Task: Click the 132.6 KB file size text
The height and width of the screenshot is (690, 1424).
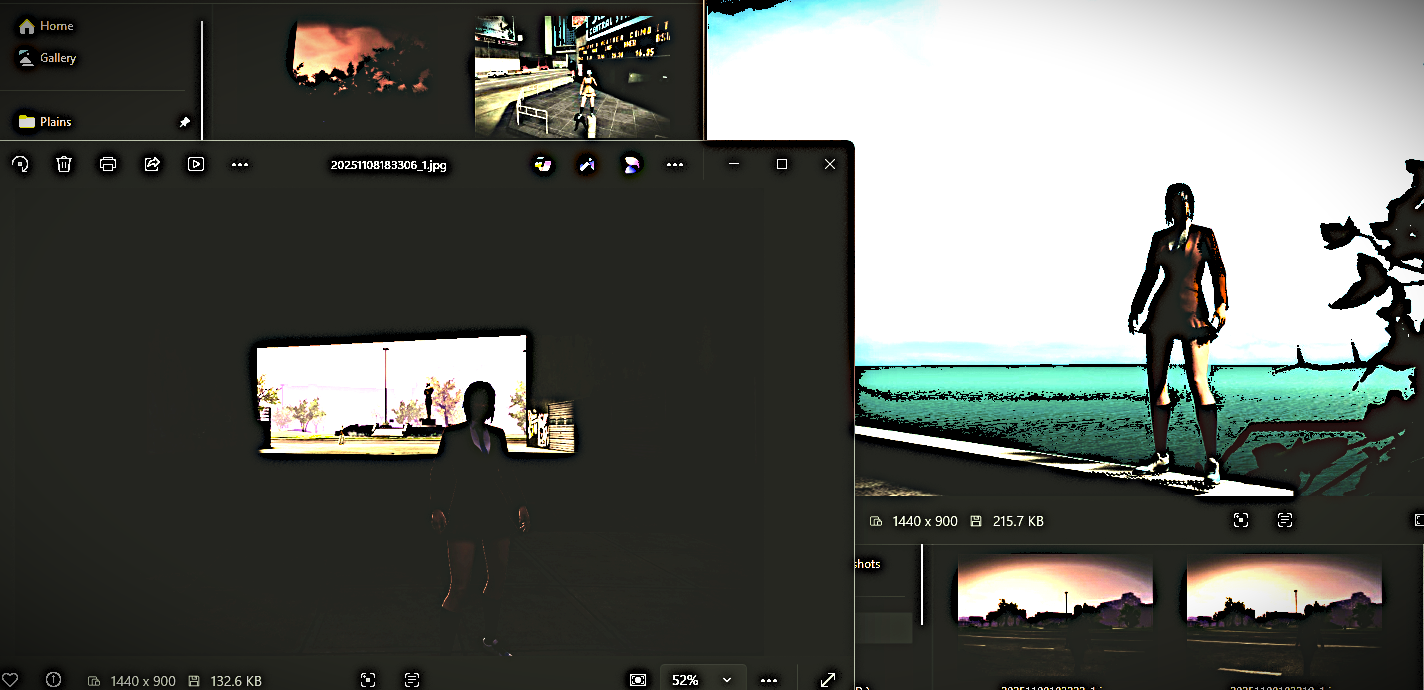Action: (236, 681)
